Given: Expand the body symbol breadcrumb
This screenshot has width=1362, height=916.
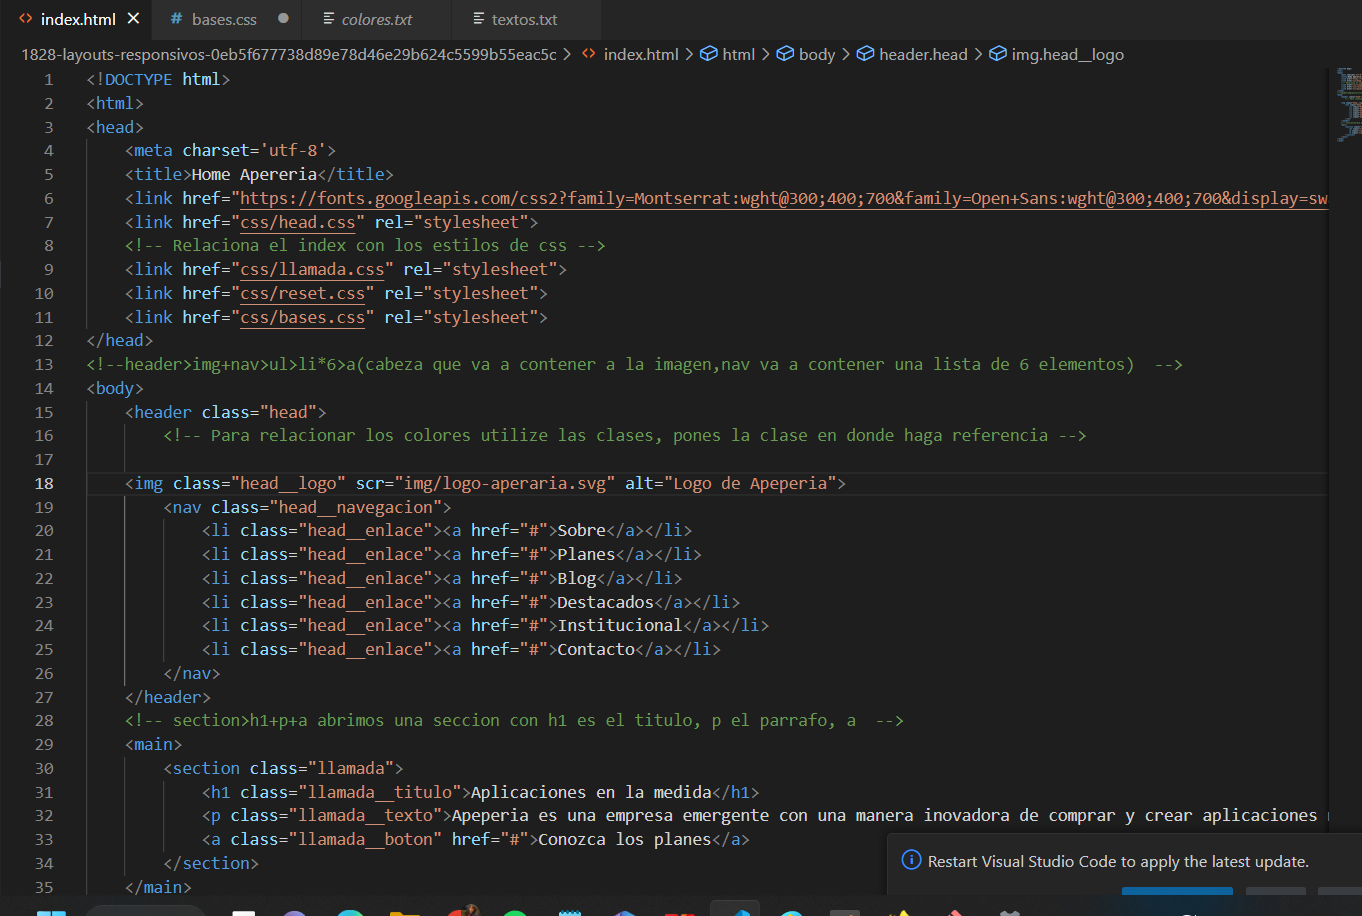Looking at the screenshot, I should point(806,54).
